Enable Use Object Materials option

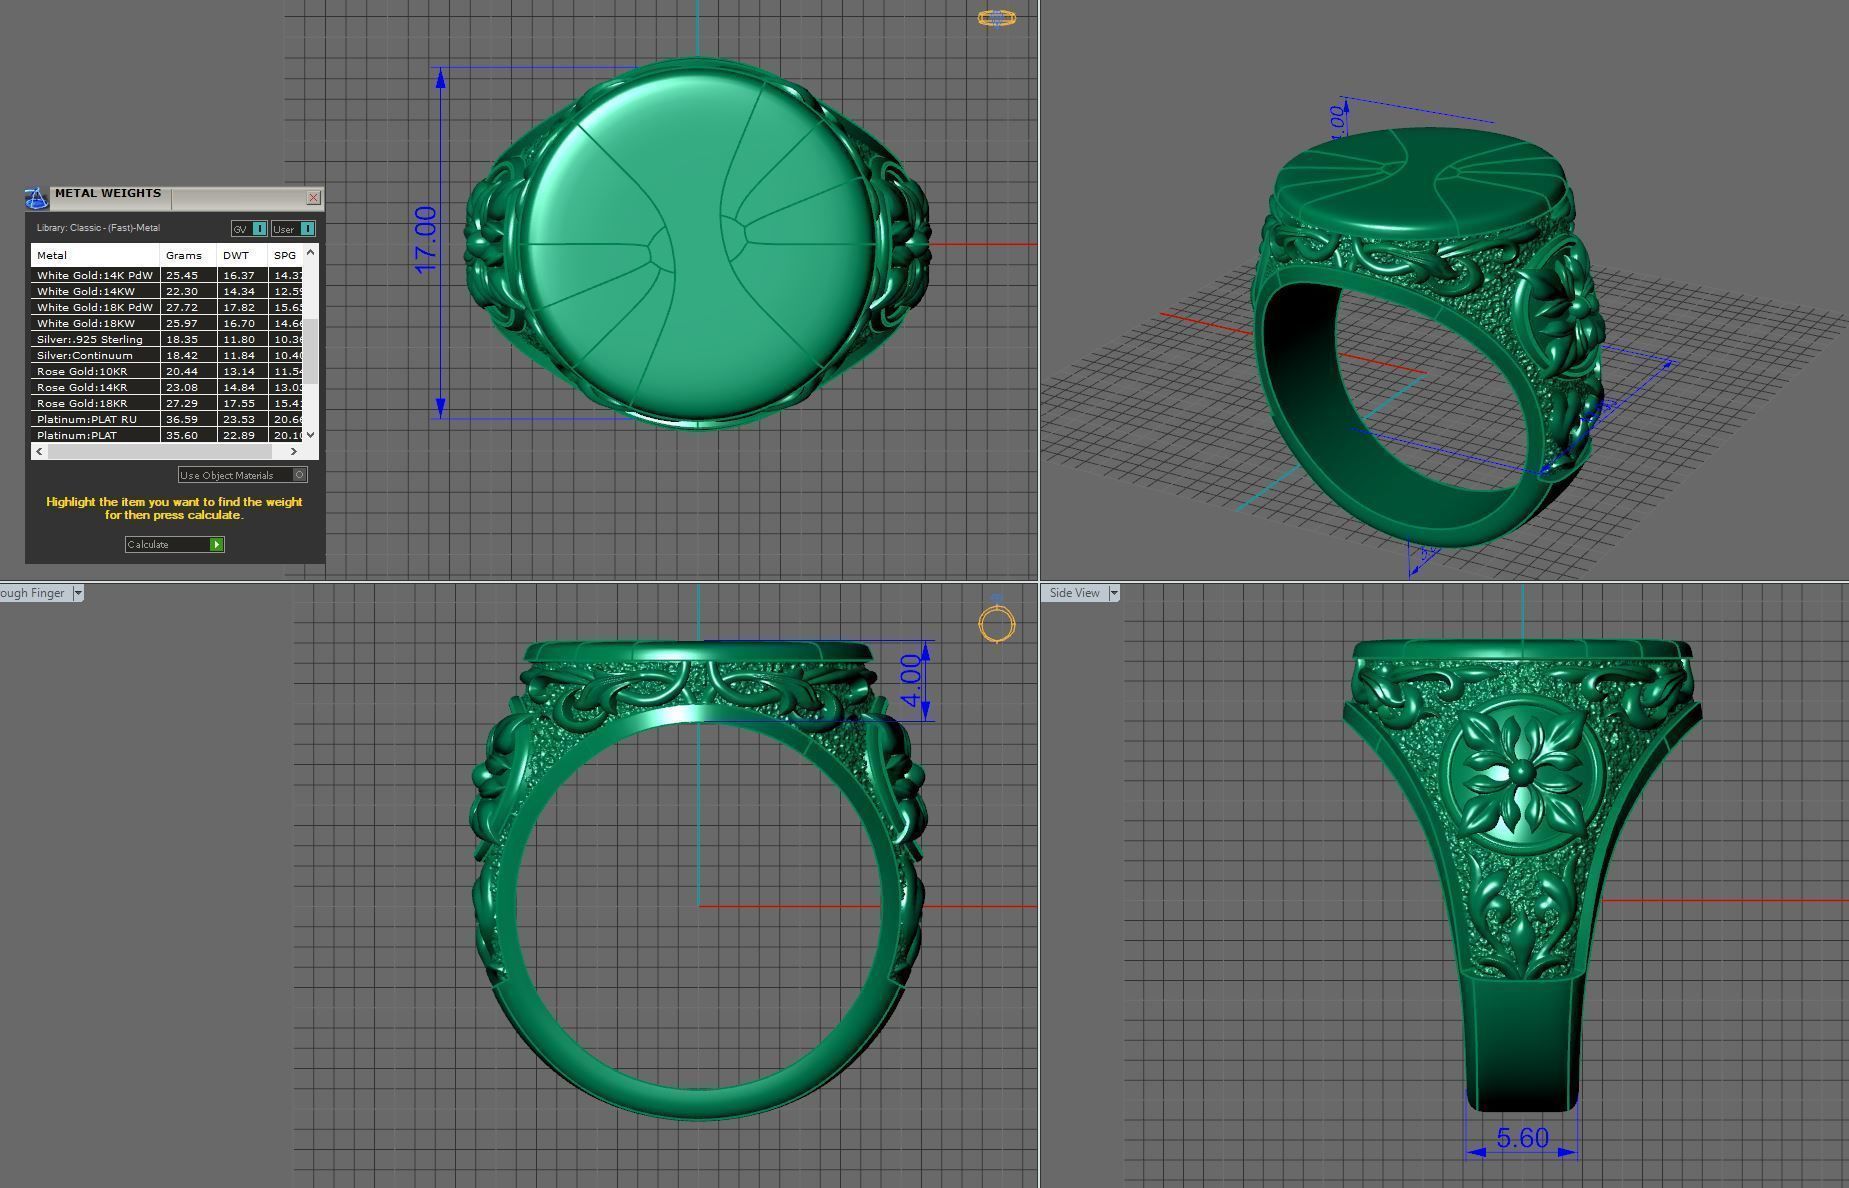click(x=242, y=475)
